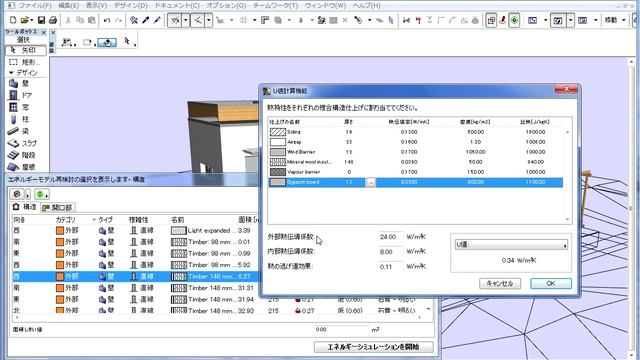Select the Airgap row in finish list
This screenshot has height=360, width=640.
pyautogui.click(x=416, y=142)
